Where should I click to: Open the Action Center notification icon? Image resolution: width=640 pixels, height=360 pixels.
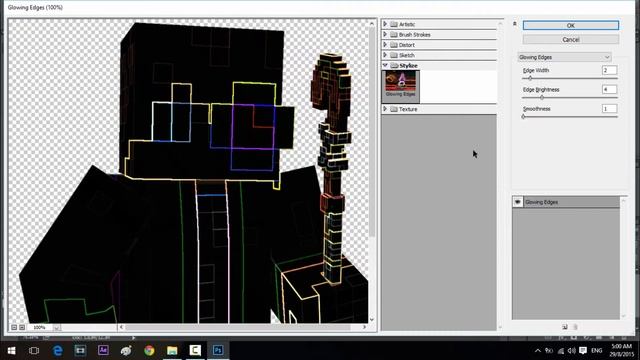pos(583,351)
